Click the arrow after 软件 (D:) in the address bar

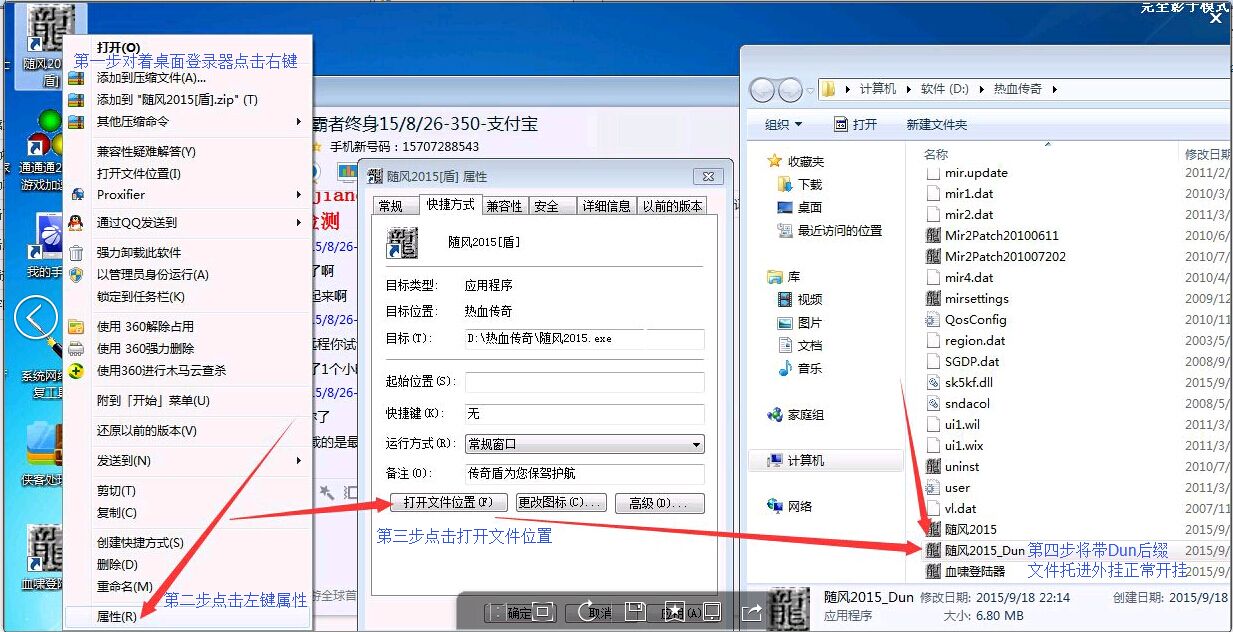980,90
